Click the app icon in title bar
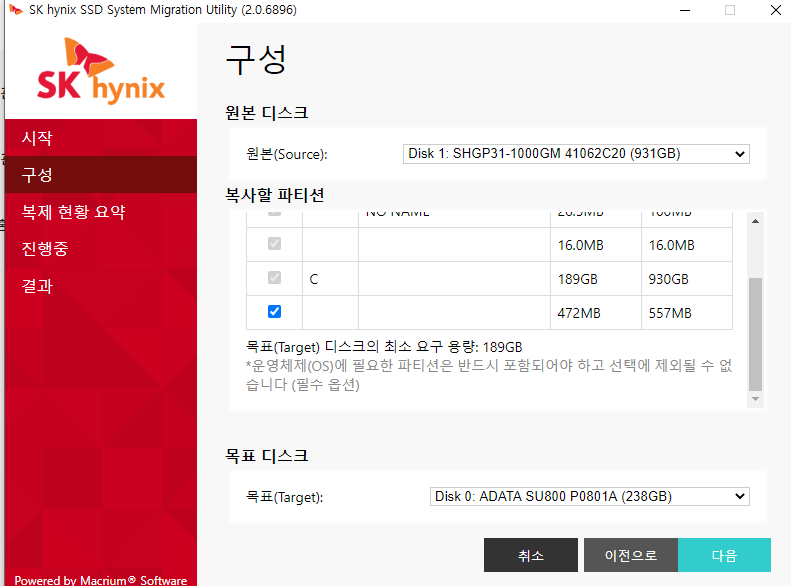The height and width of the screenshot is (586, 791). pos(16,10)
